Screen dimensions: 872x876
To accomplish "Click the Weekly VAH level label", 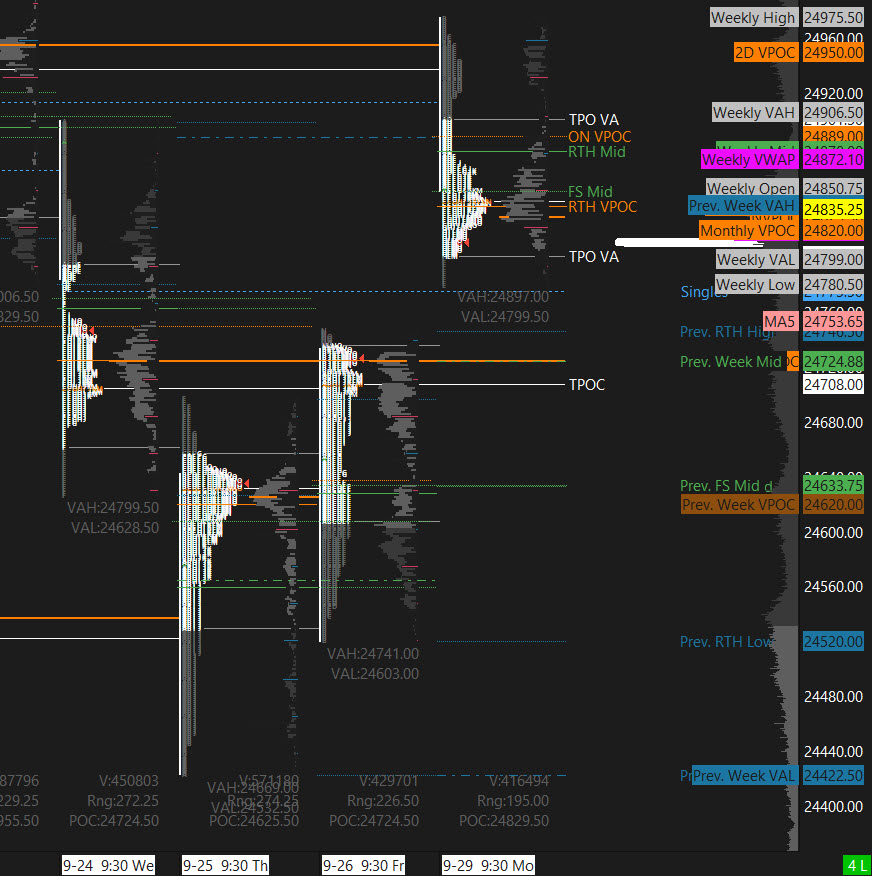I will [x=754, y=113].
